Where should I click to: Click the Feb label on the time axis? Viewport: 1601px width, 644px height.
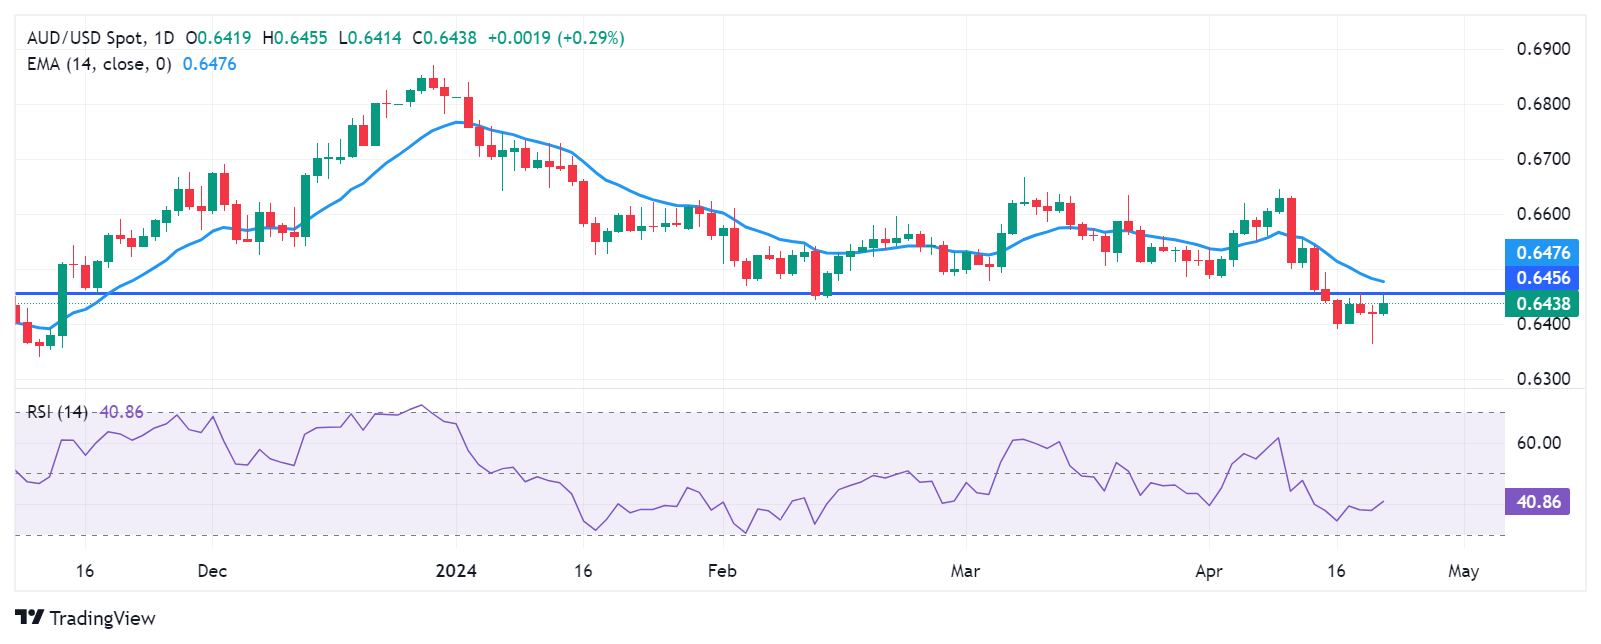point(722,571)
